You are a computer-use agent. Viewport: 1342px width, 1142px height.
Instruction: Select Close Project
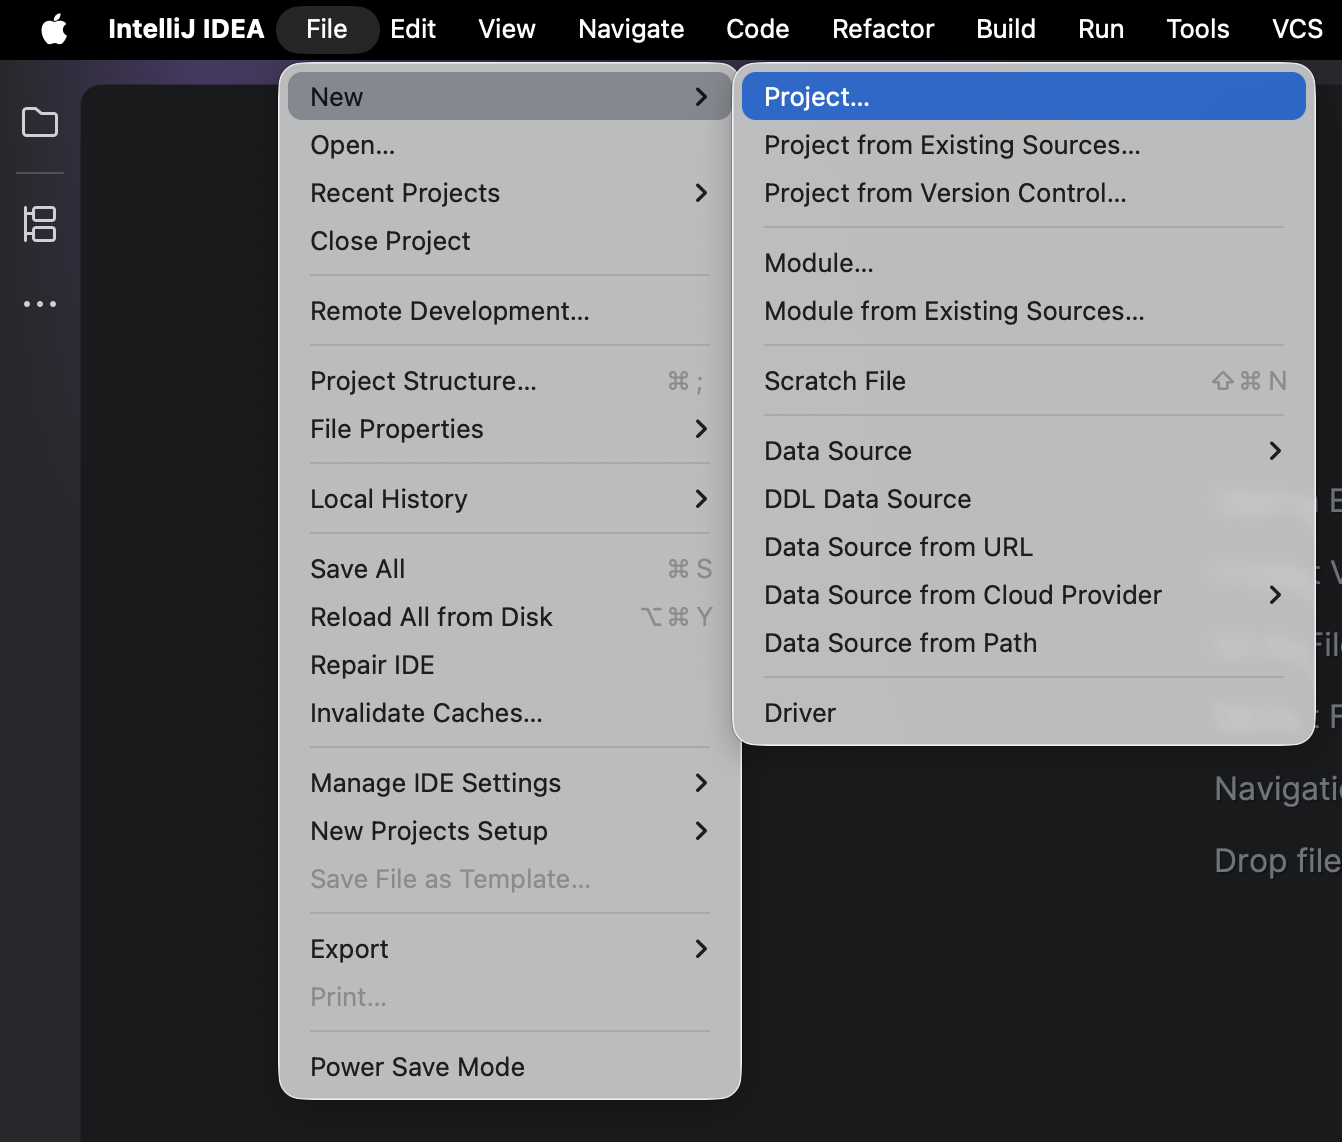point(390,241)
